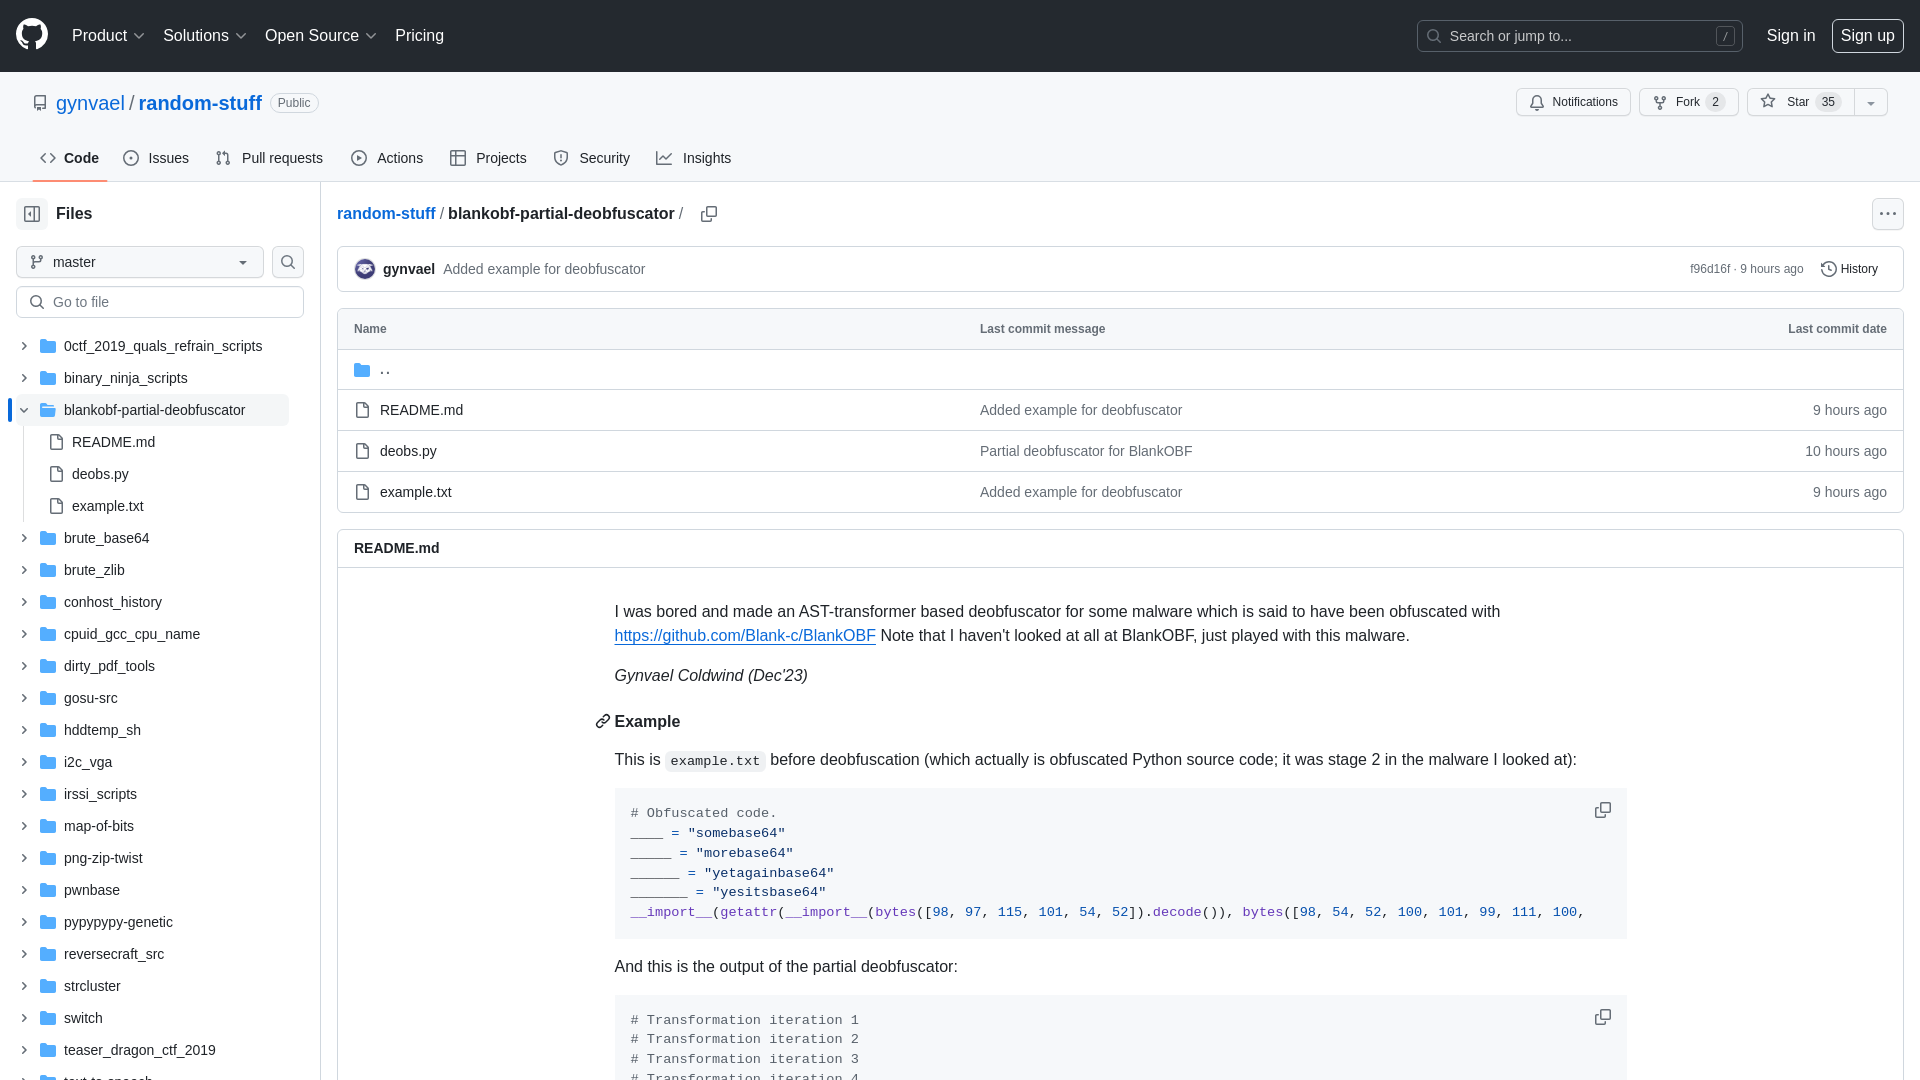
Task: Open the Pull requests tab
Action: point(269,158)
